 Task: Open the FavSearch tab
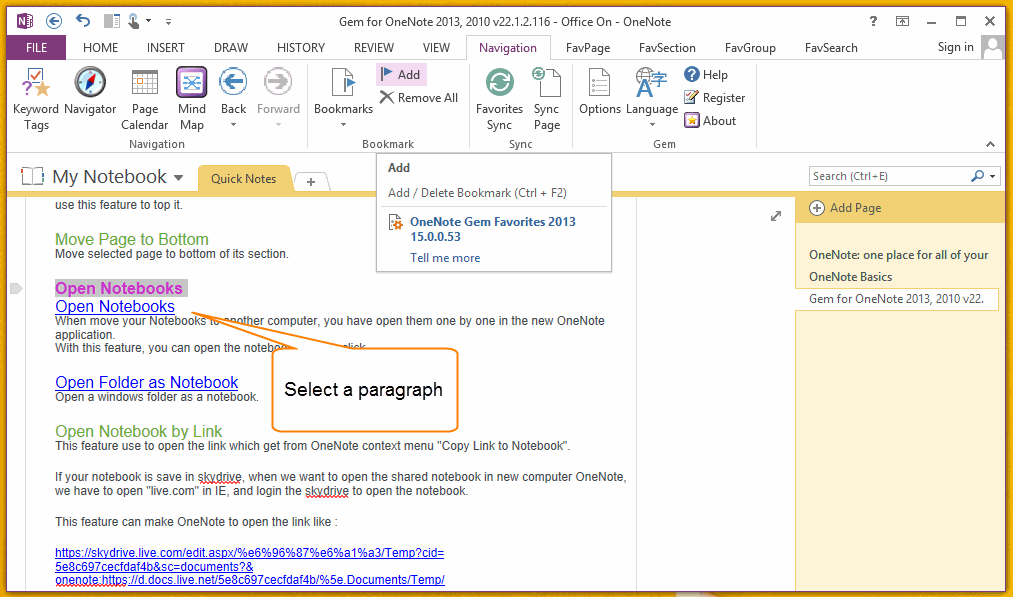(831, 48)
